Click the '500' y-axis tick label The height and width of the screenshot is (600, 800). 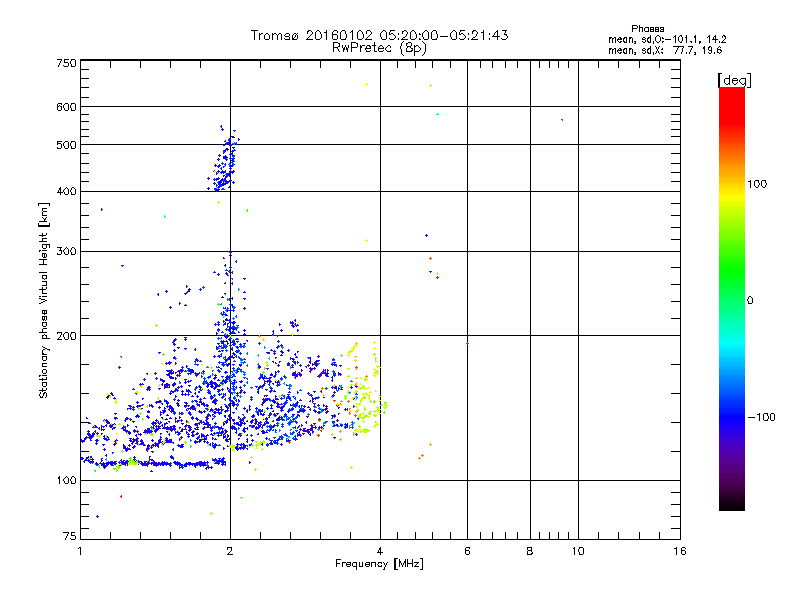point(66,145)
